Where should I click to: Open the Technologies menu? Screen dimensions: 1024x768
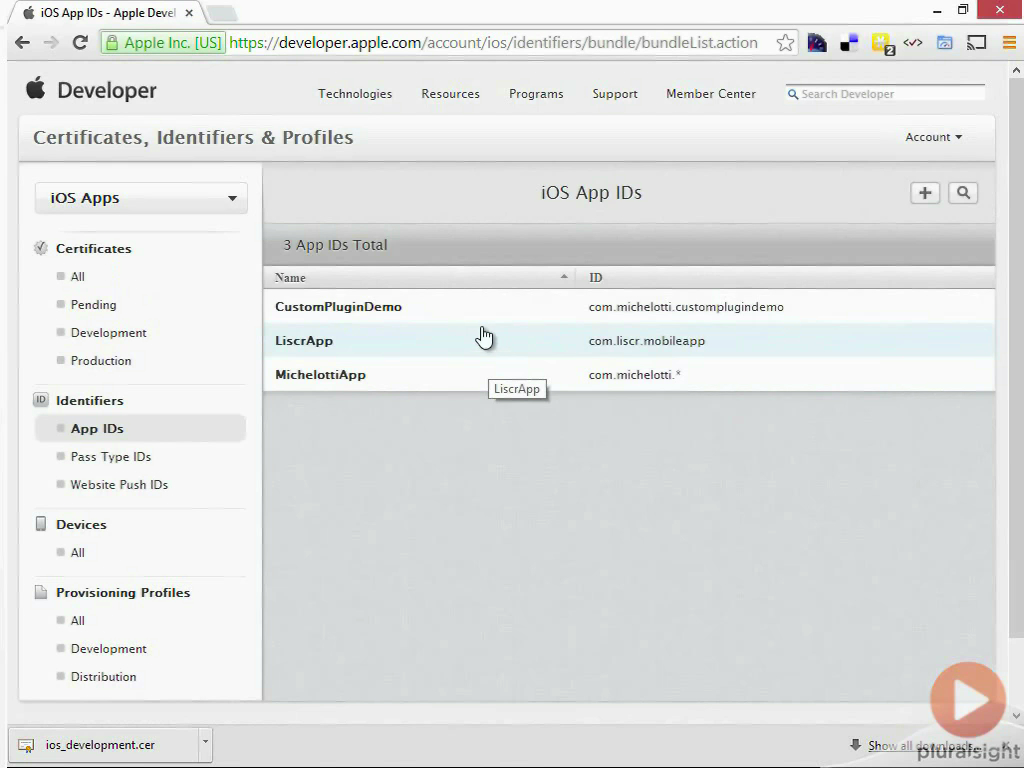355,94
